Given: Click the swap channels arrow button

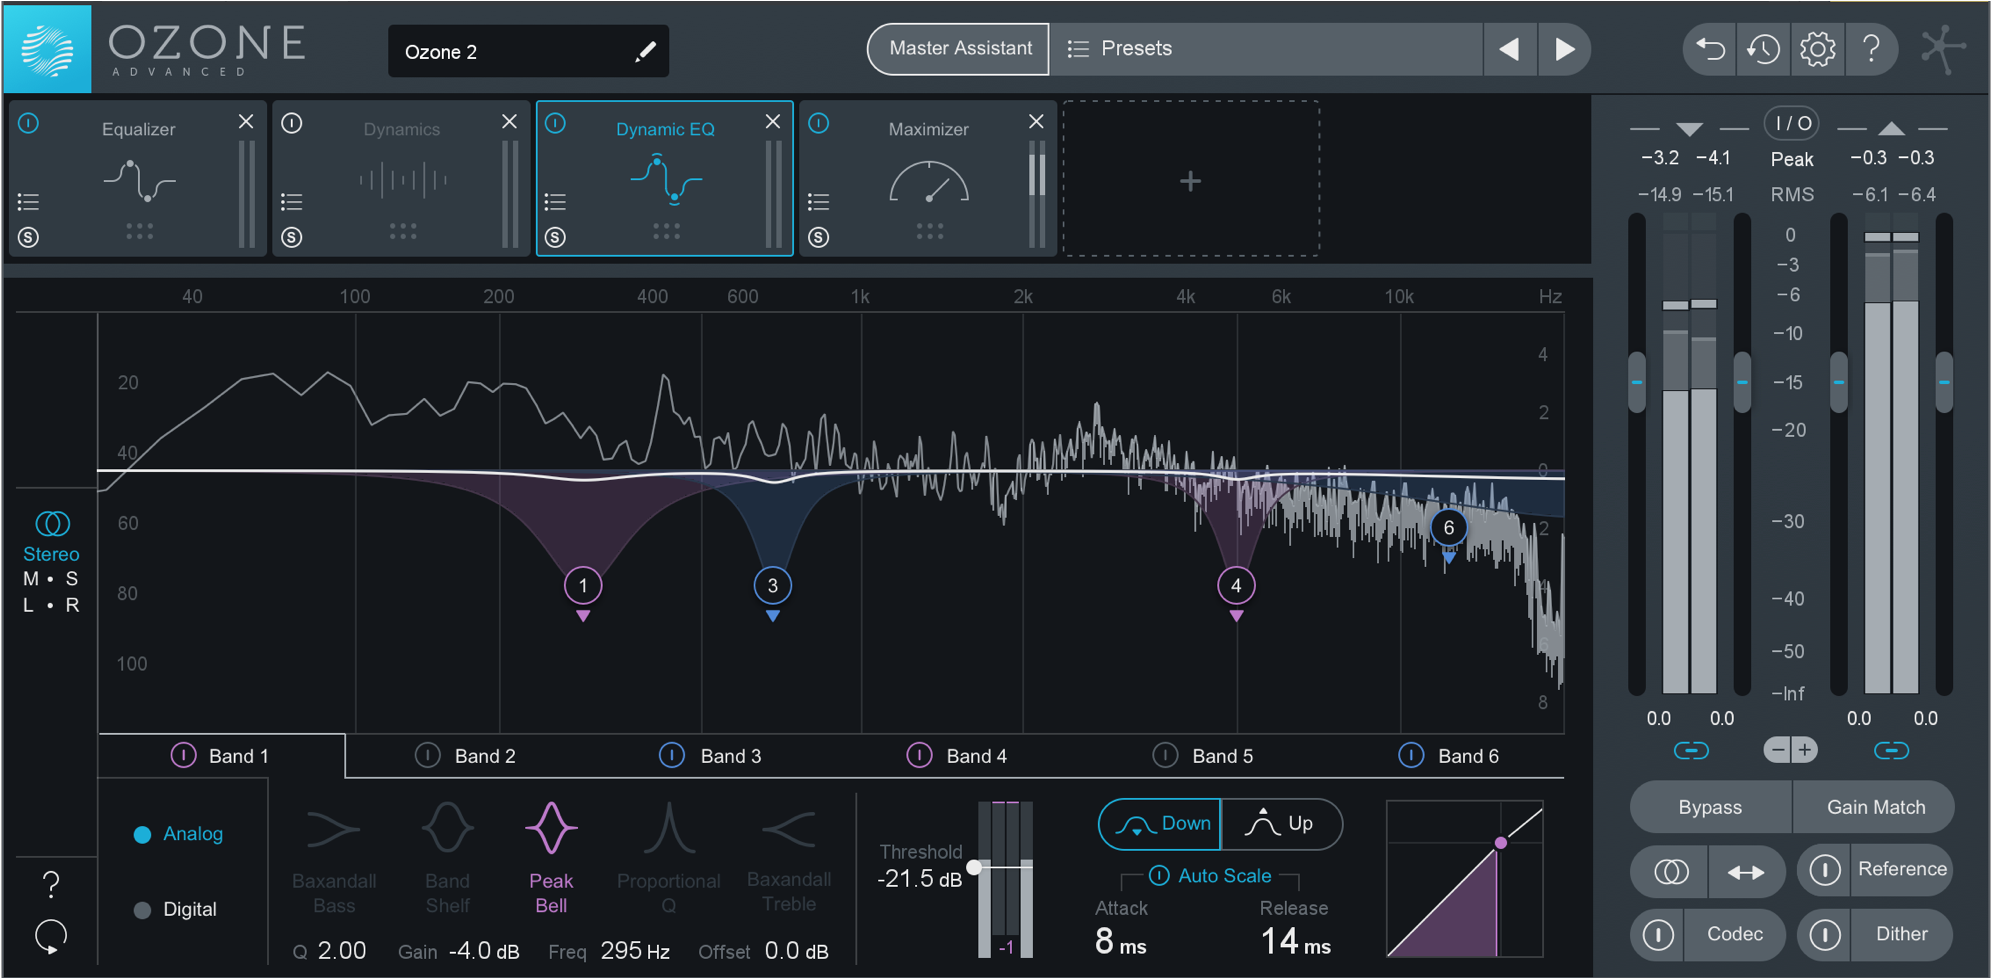Looking at the screenshot, I should [x=1746, y=872].
